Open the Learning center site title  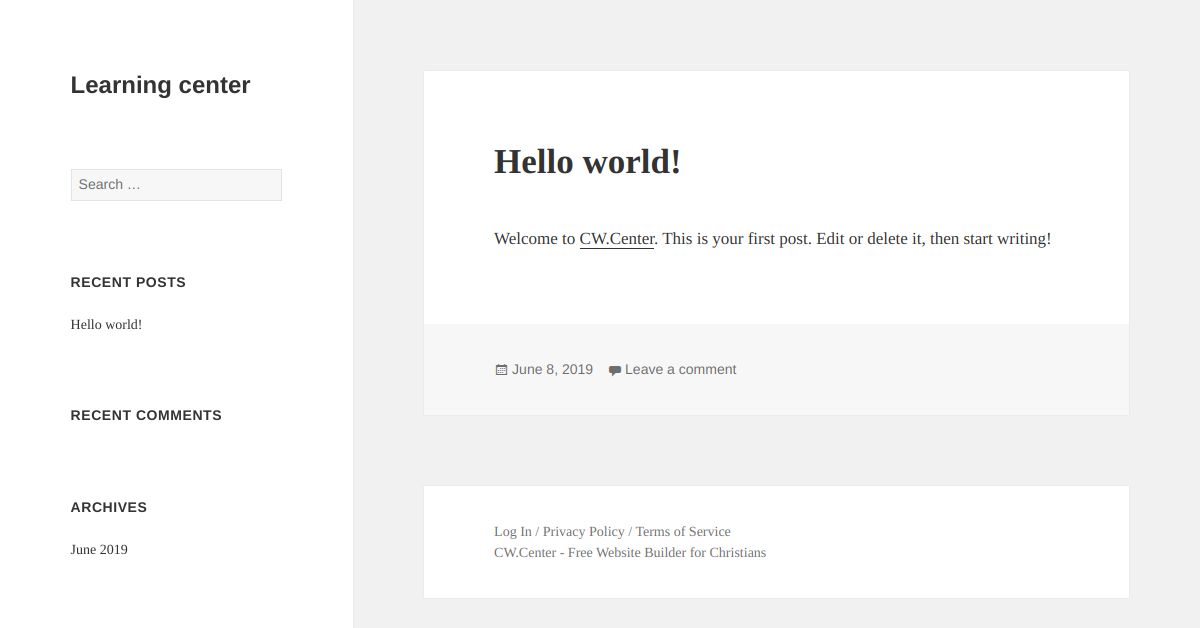(160, 85)
